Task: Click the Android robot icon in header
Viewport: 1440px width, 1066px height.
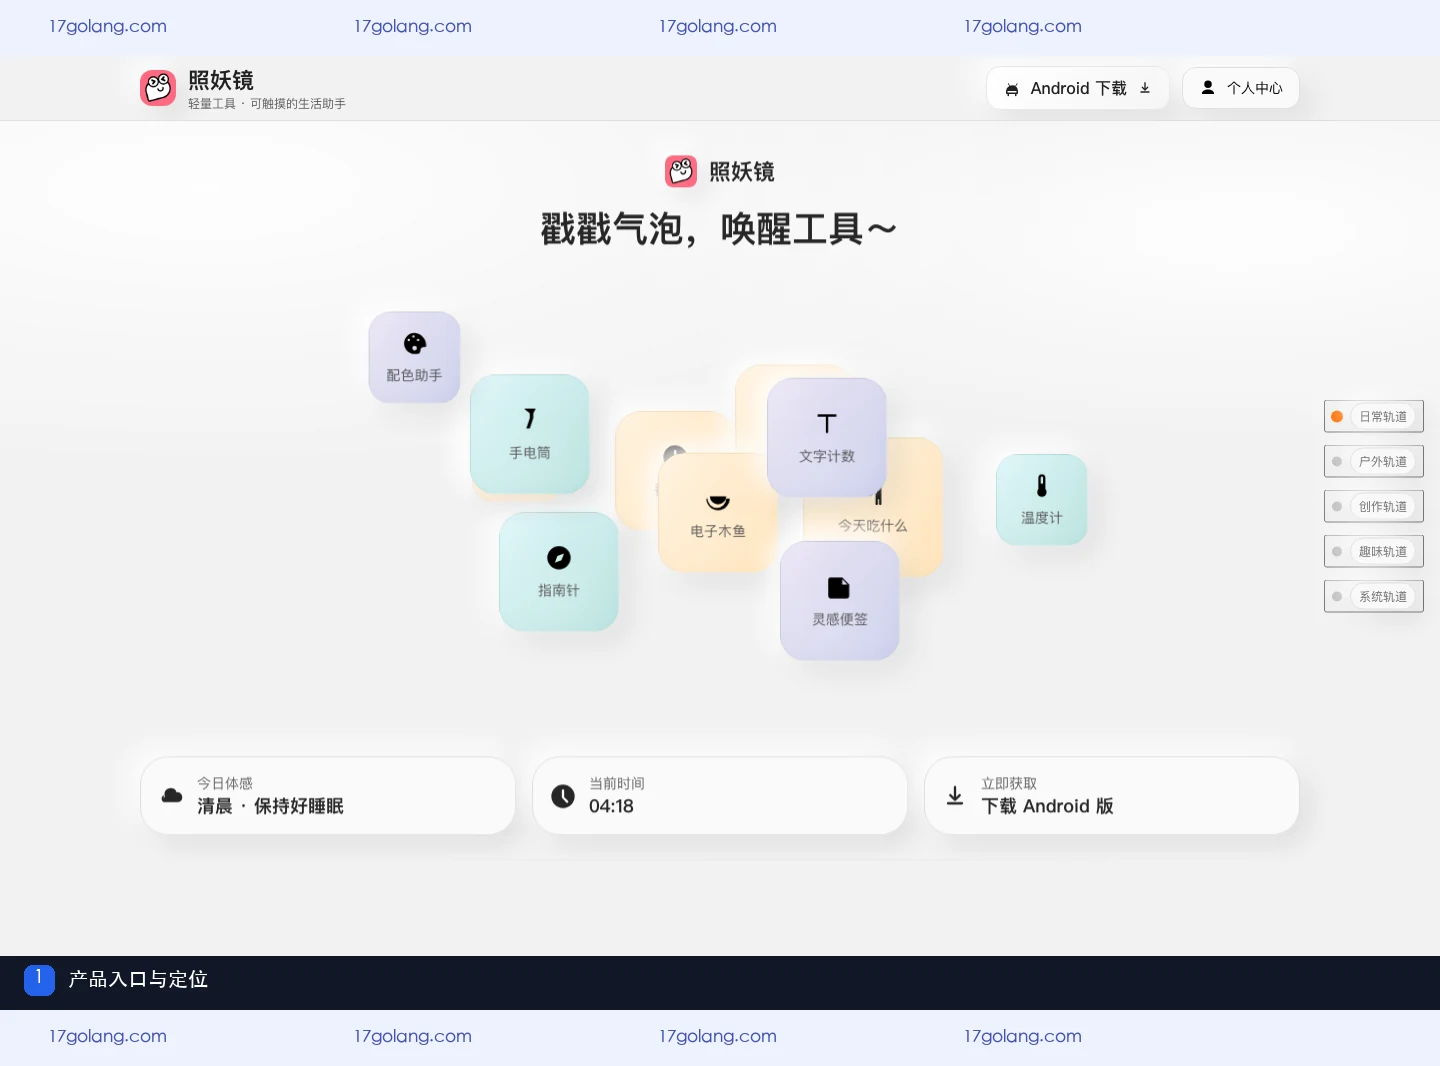Action: point(1011,89)
